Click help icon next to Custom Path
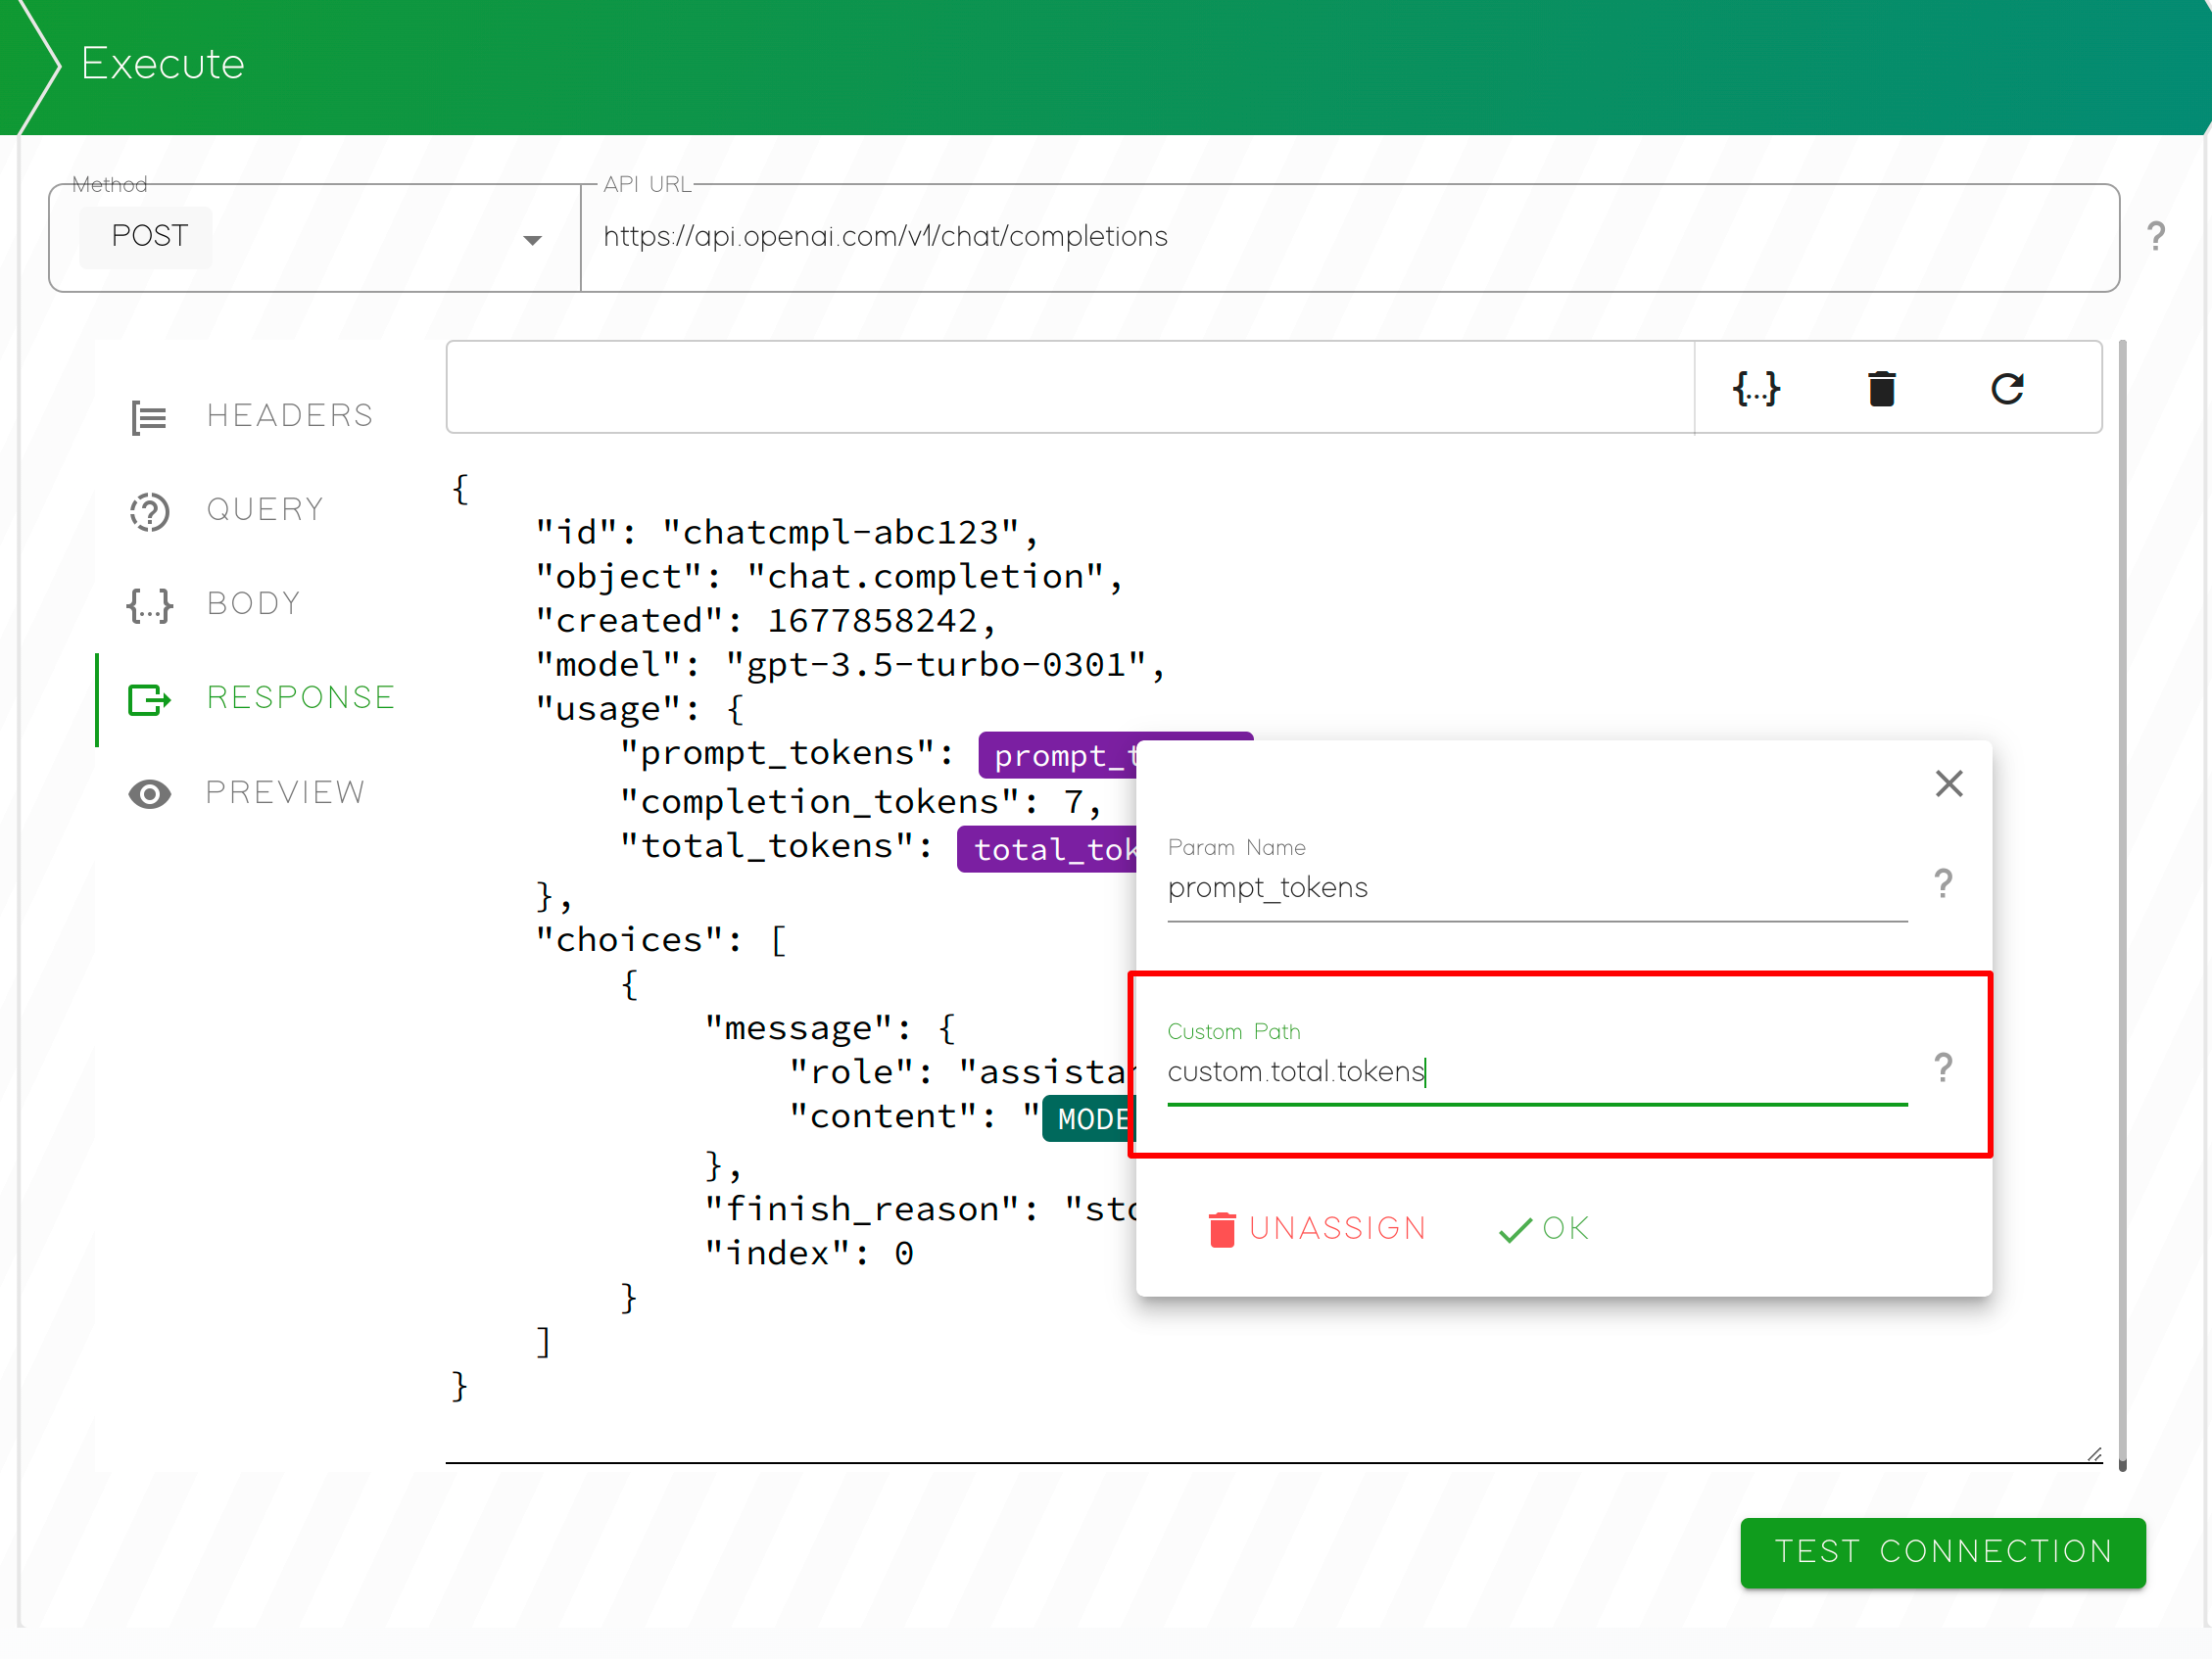Screen dimensions: 2212x1659 pos(1942,1068)
